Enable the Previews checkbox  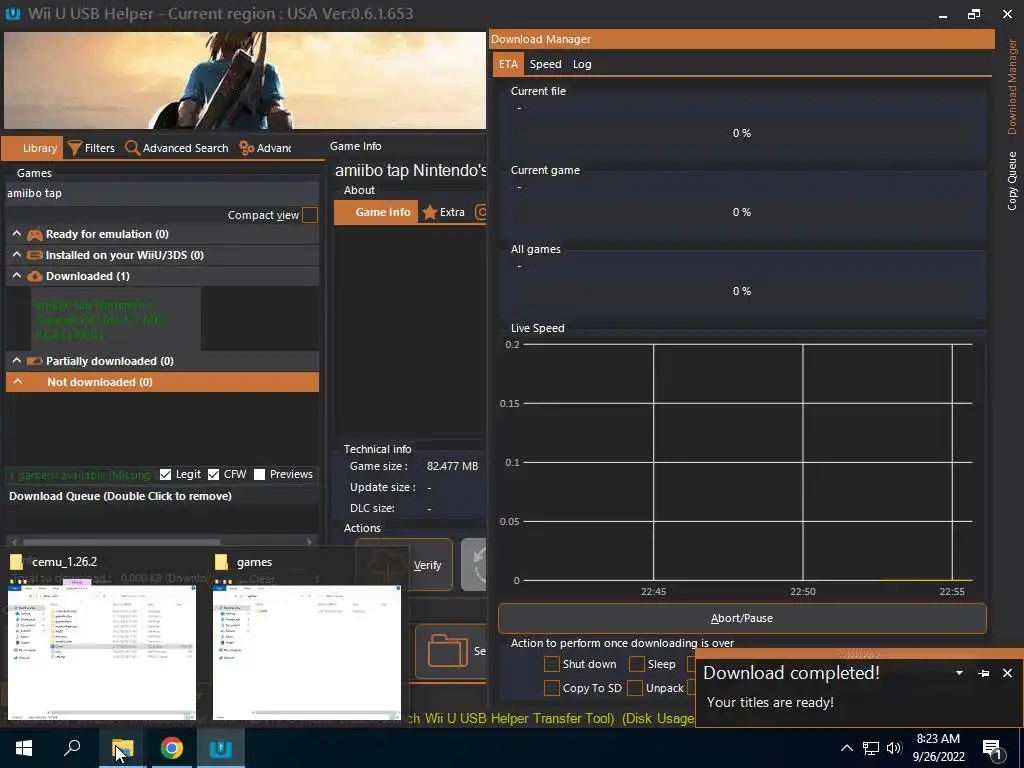pyautogui.click(x=259, y=474)
